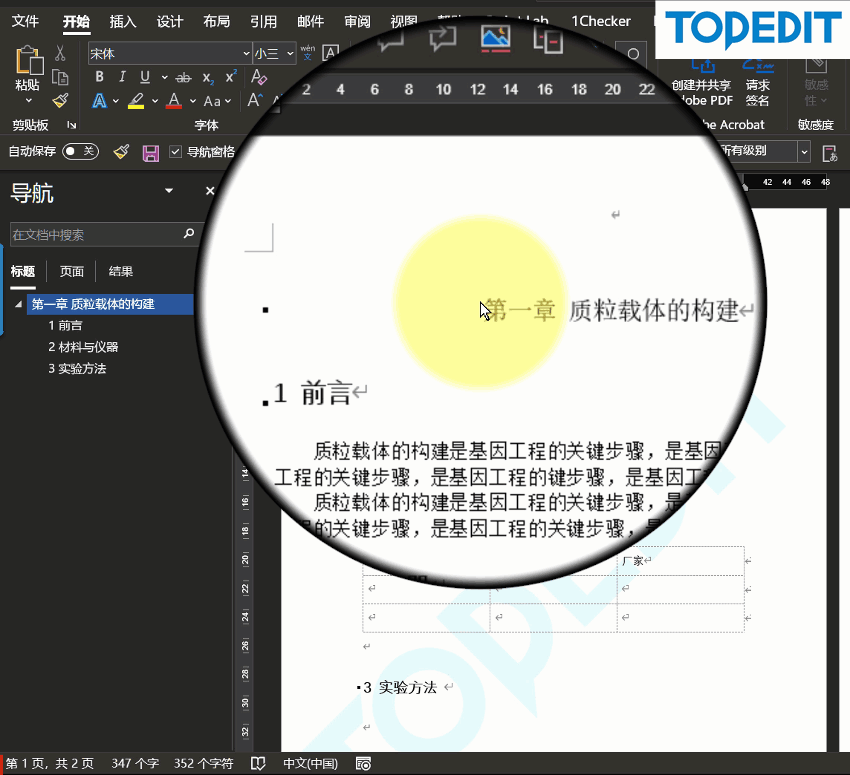Click the superscript x² icon
Viewport: 850px width, 775px height.
point(231,77)
